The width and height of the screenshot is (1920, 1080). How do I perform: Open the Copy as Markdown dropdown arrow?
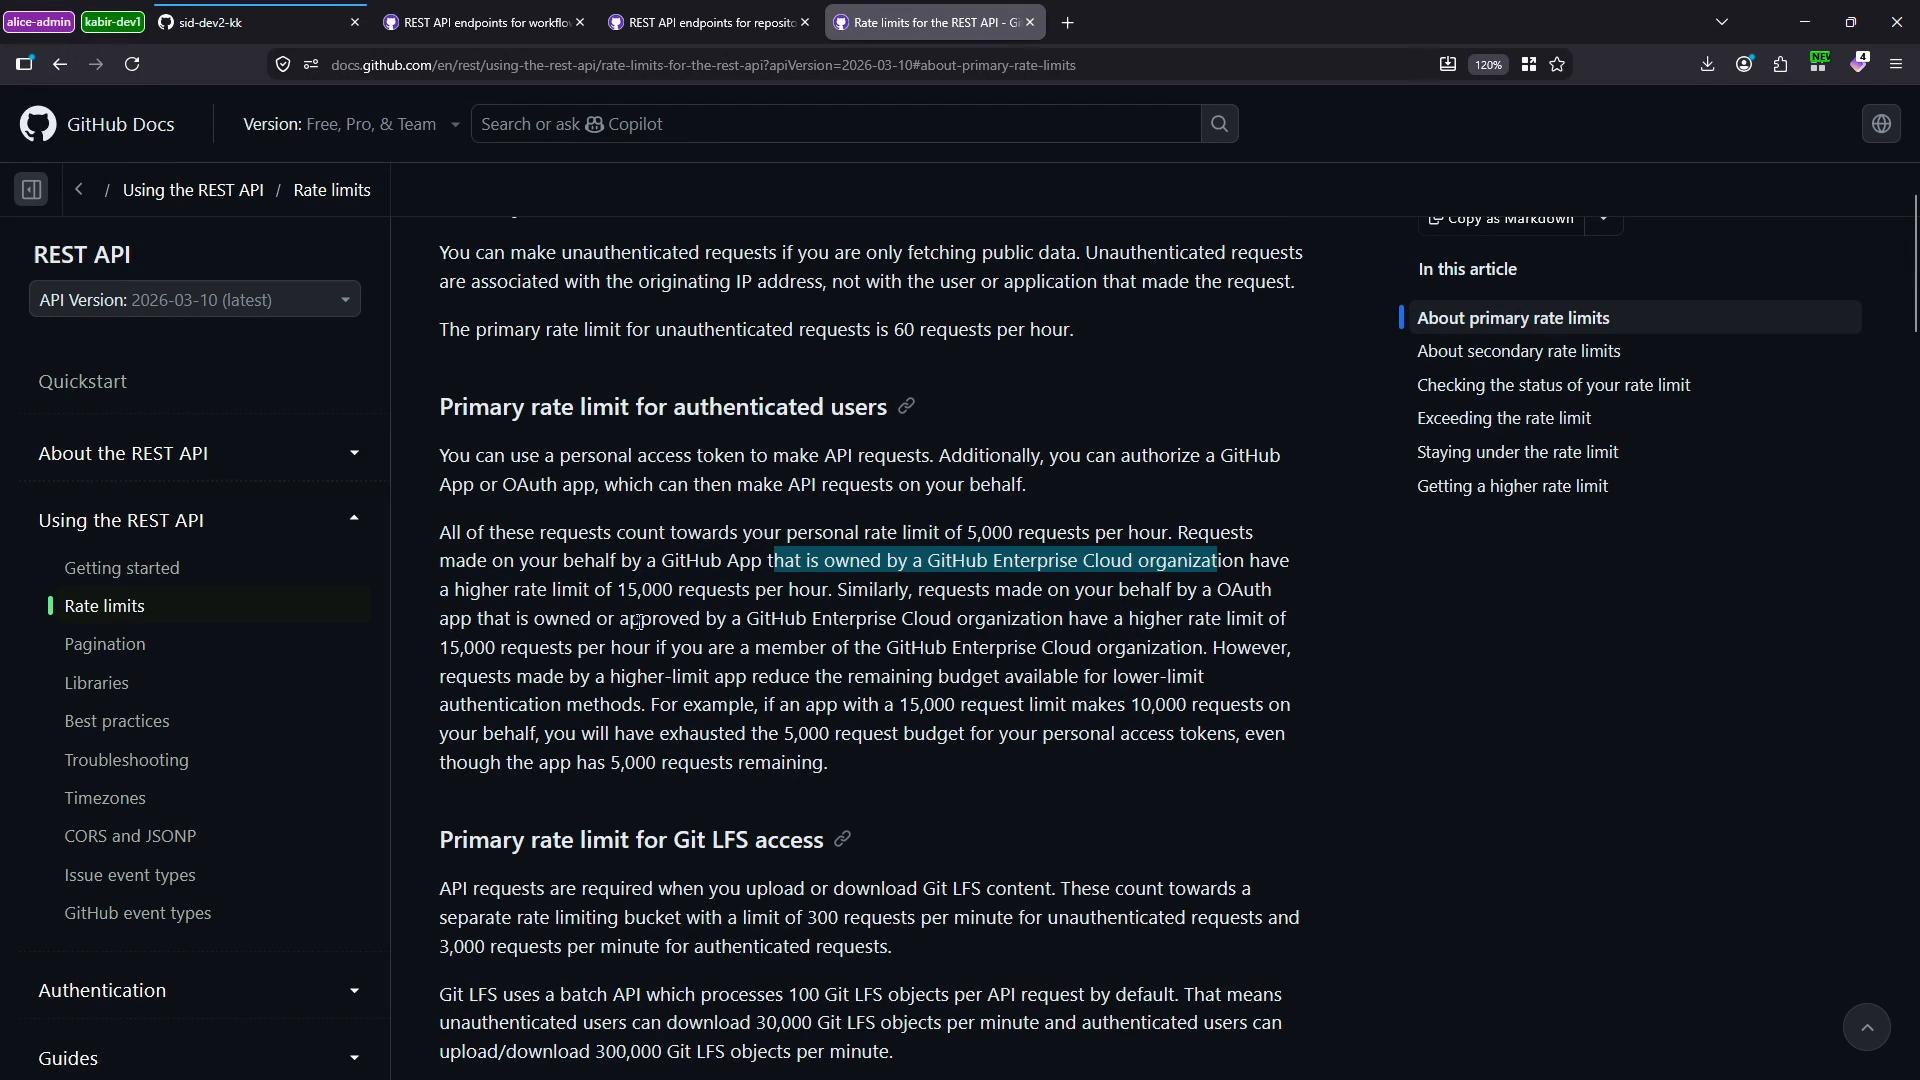tap(1603, 220)
